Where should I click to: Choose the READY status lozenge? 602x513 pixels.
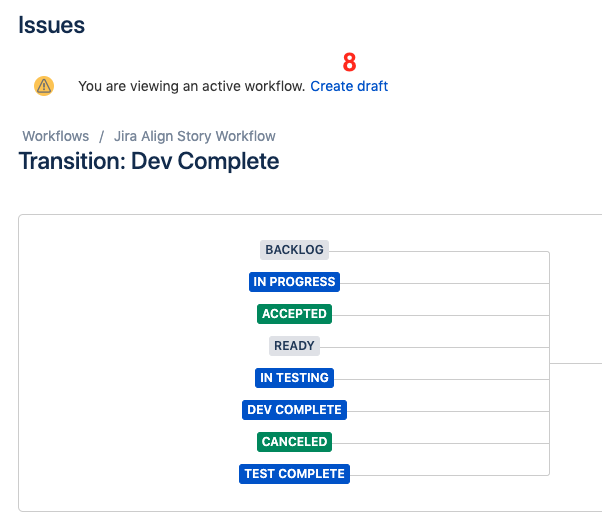pyautogui.click(x=294, y=346)
